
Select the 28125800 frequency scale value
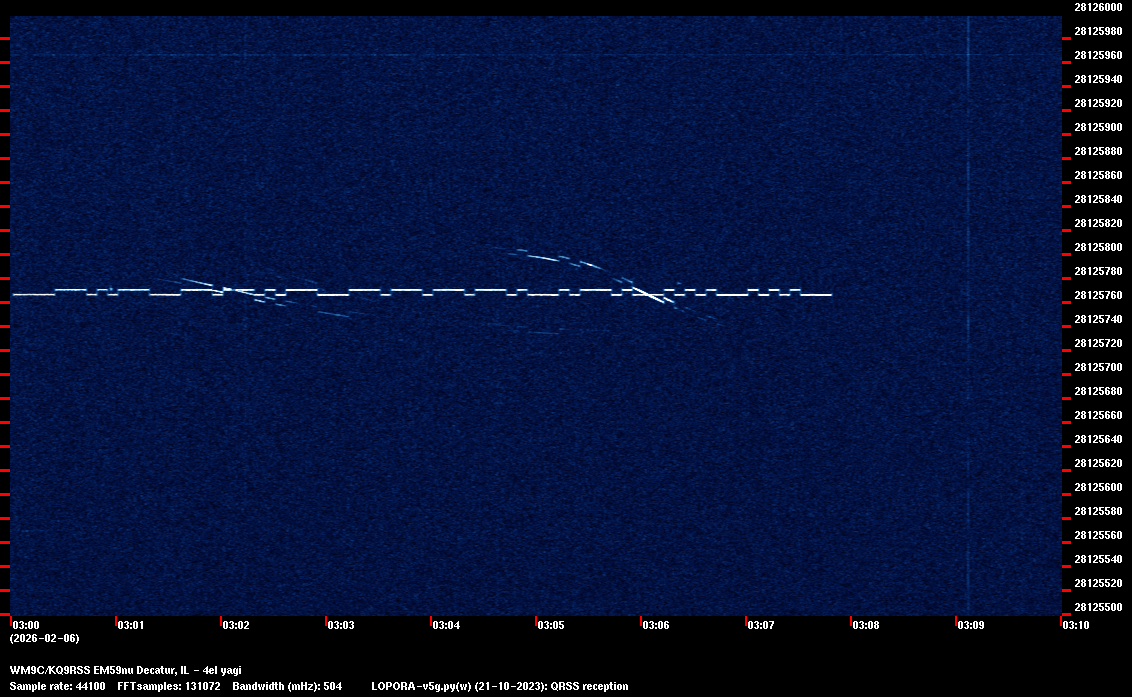(1097, 247)
